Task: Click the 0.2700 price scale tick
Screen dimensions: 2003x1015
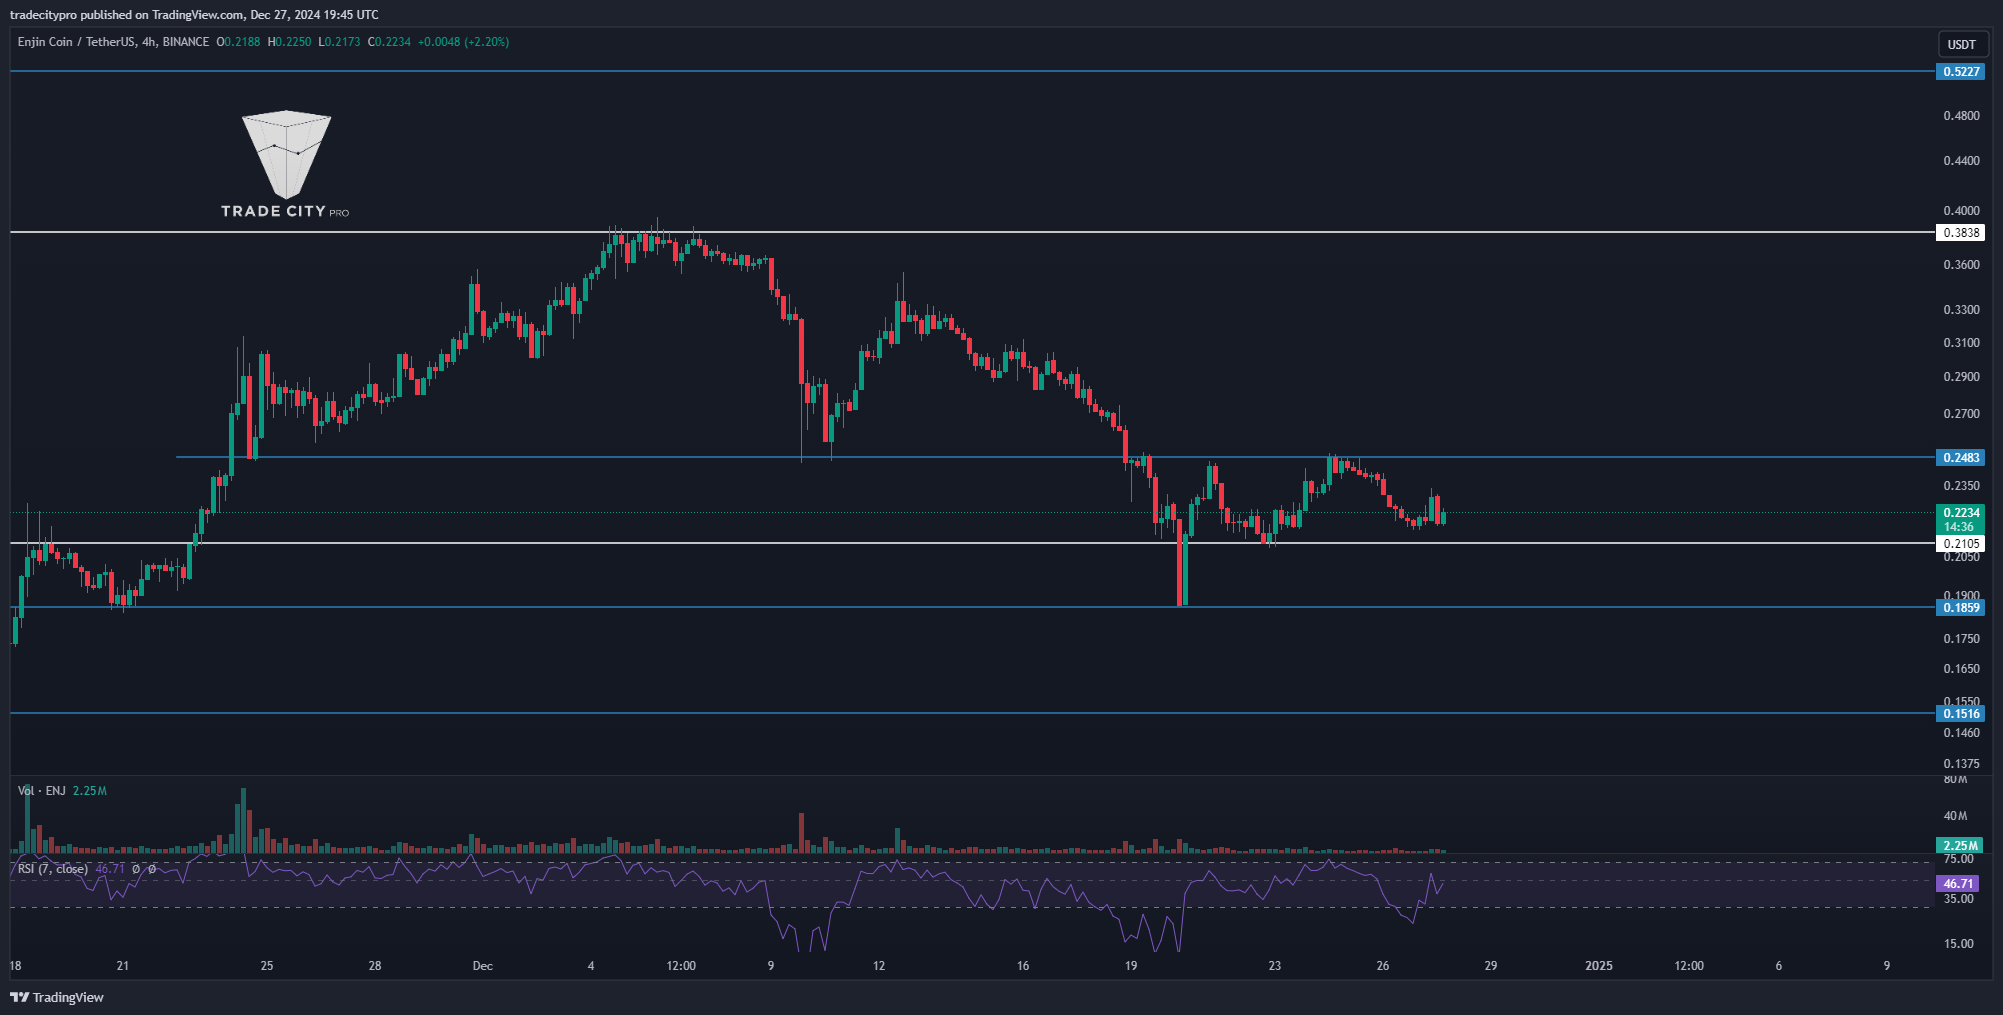Action: (x=1961, y=414)
